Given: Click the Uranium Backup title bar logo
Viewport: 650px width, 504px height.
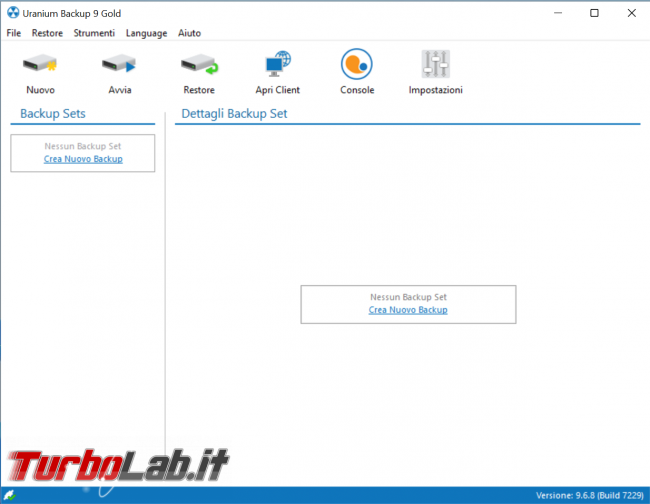Looking at the screenshot, I should click(13, 13).
